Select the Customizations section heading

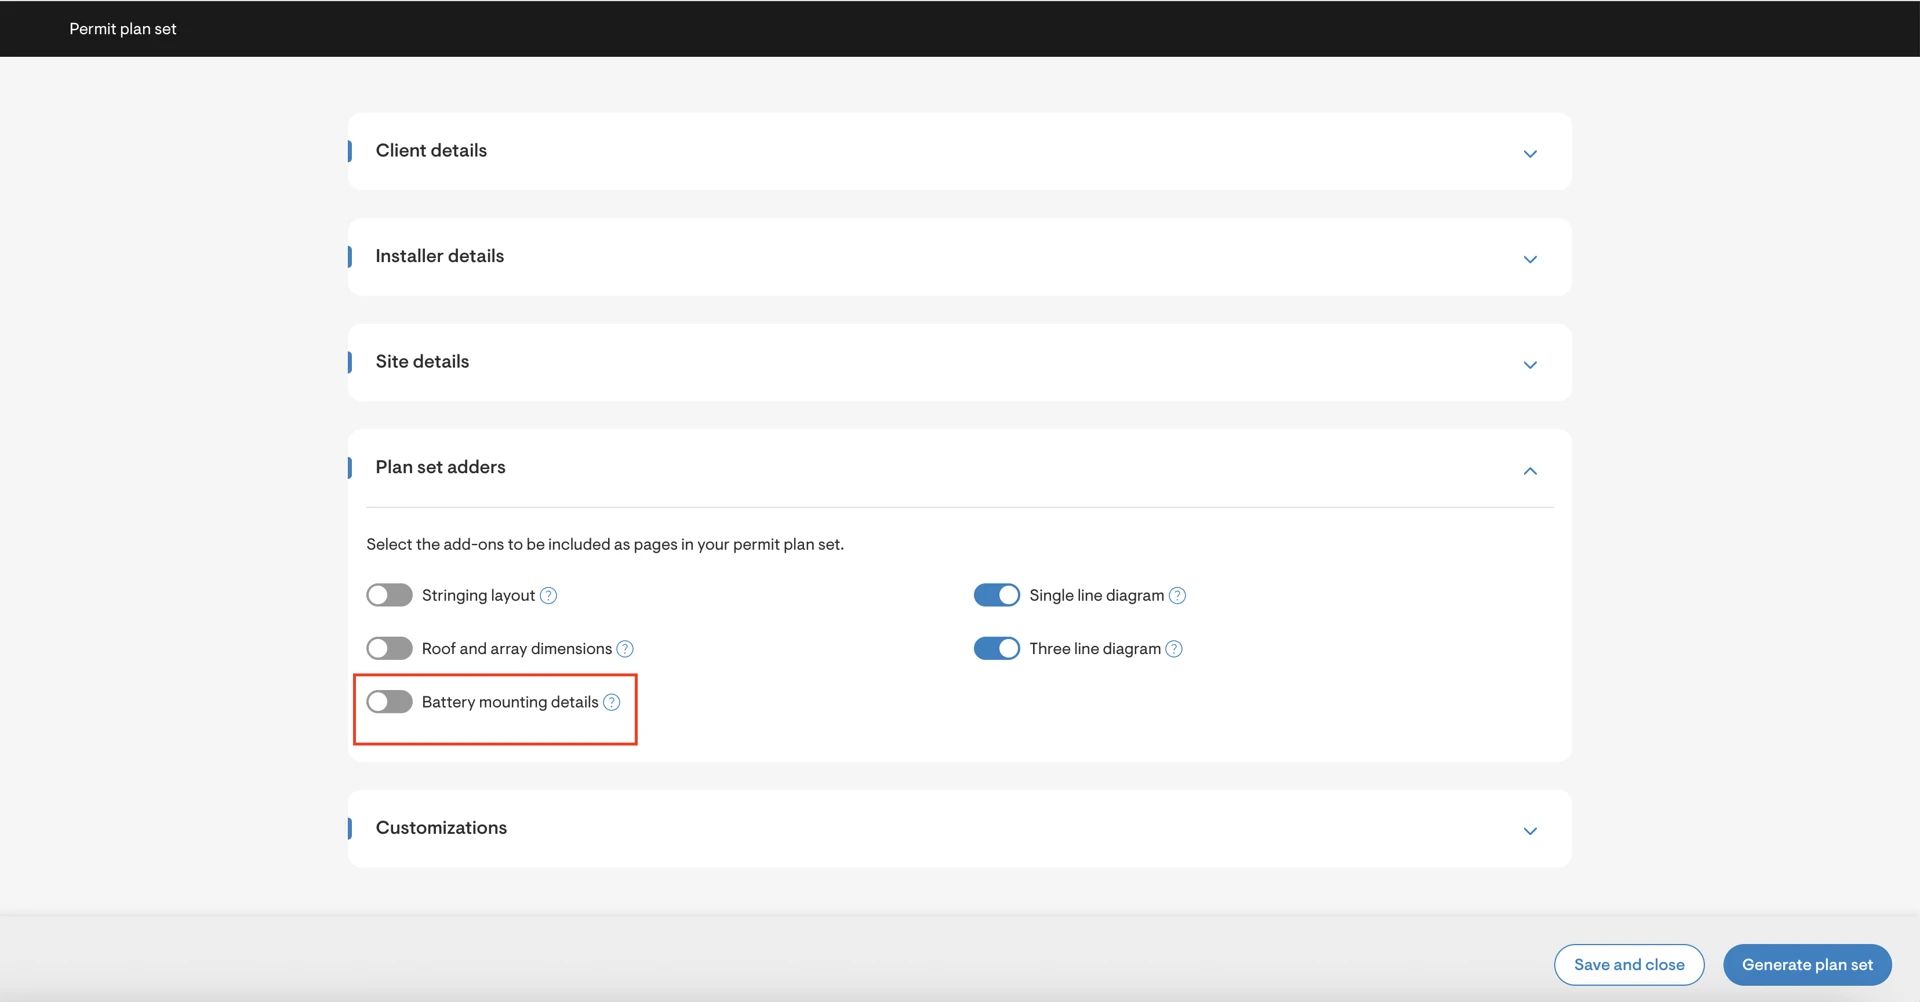[441, 828]
